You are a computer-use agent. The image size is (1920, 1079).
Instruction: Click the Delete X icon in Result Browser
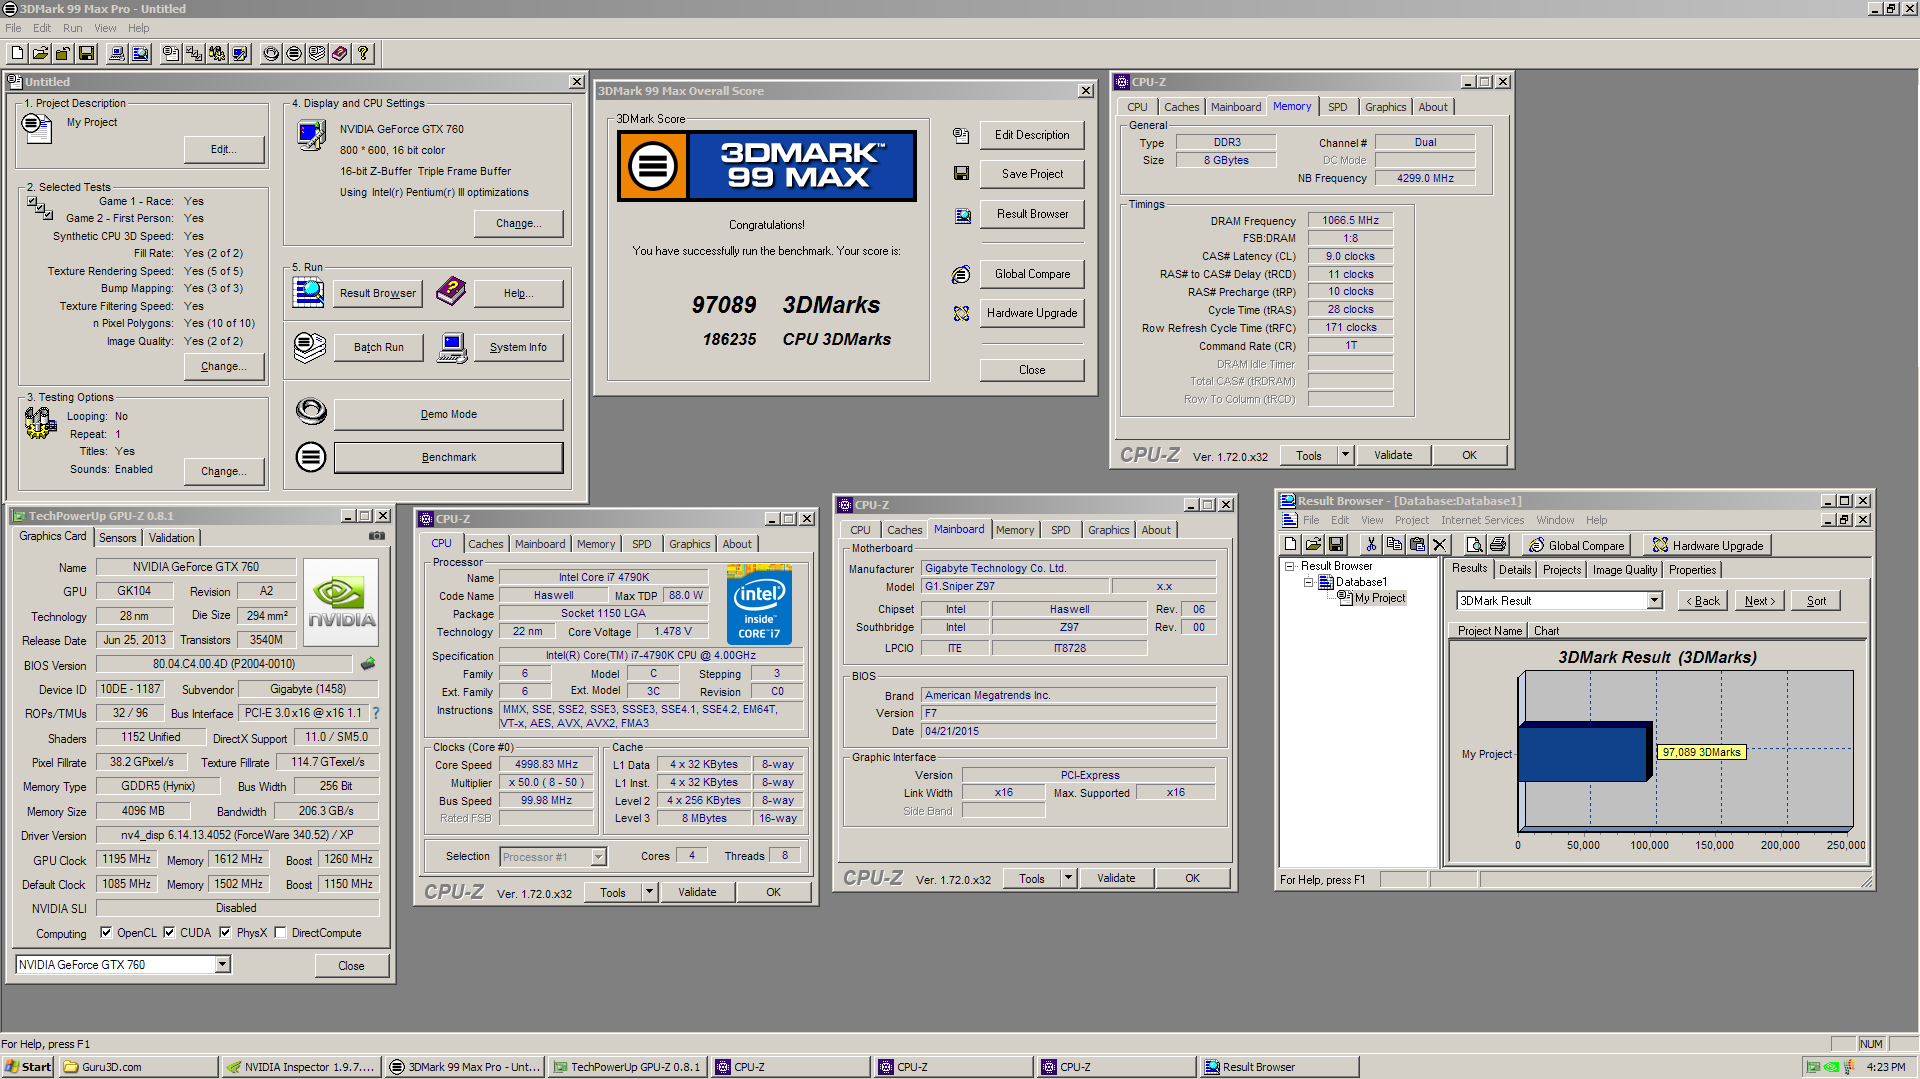1440,545
